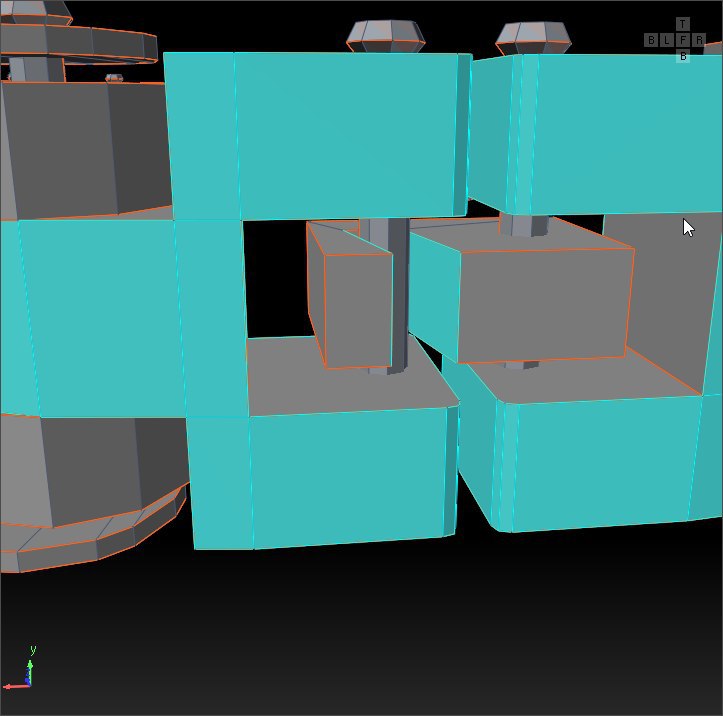
Task: Switch to Left view with L button
Action: [x=667, y=40]
